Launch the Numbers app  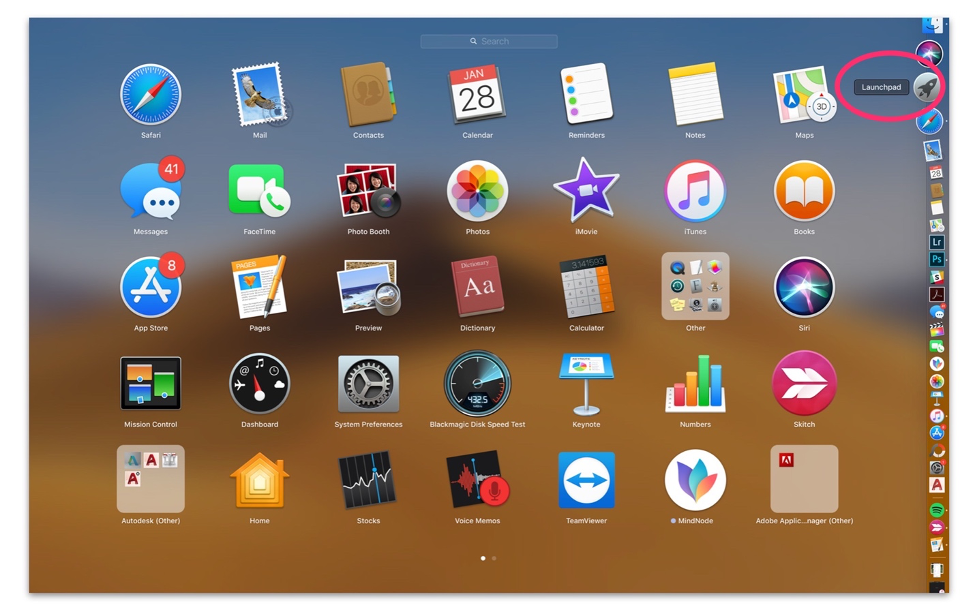(695, 384)
